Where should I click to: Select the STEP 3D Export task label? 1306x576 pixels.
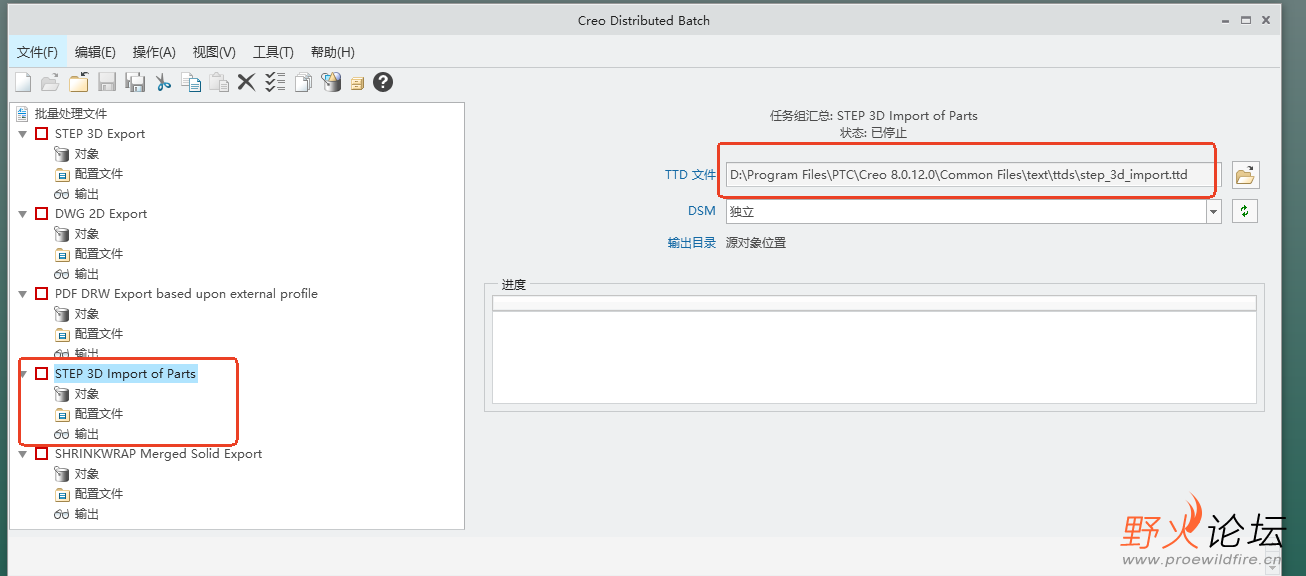coord(100,134)
